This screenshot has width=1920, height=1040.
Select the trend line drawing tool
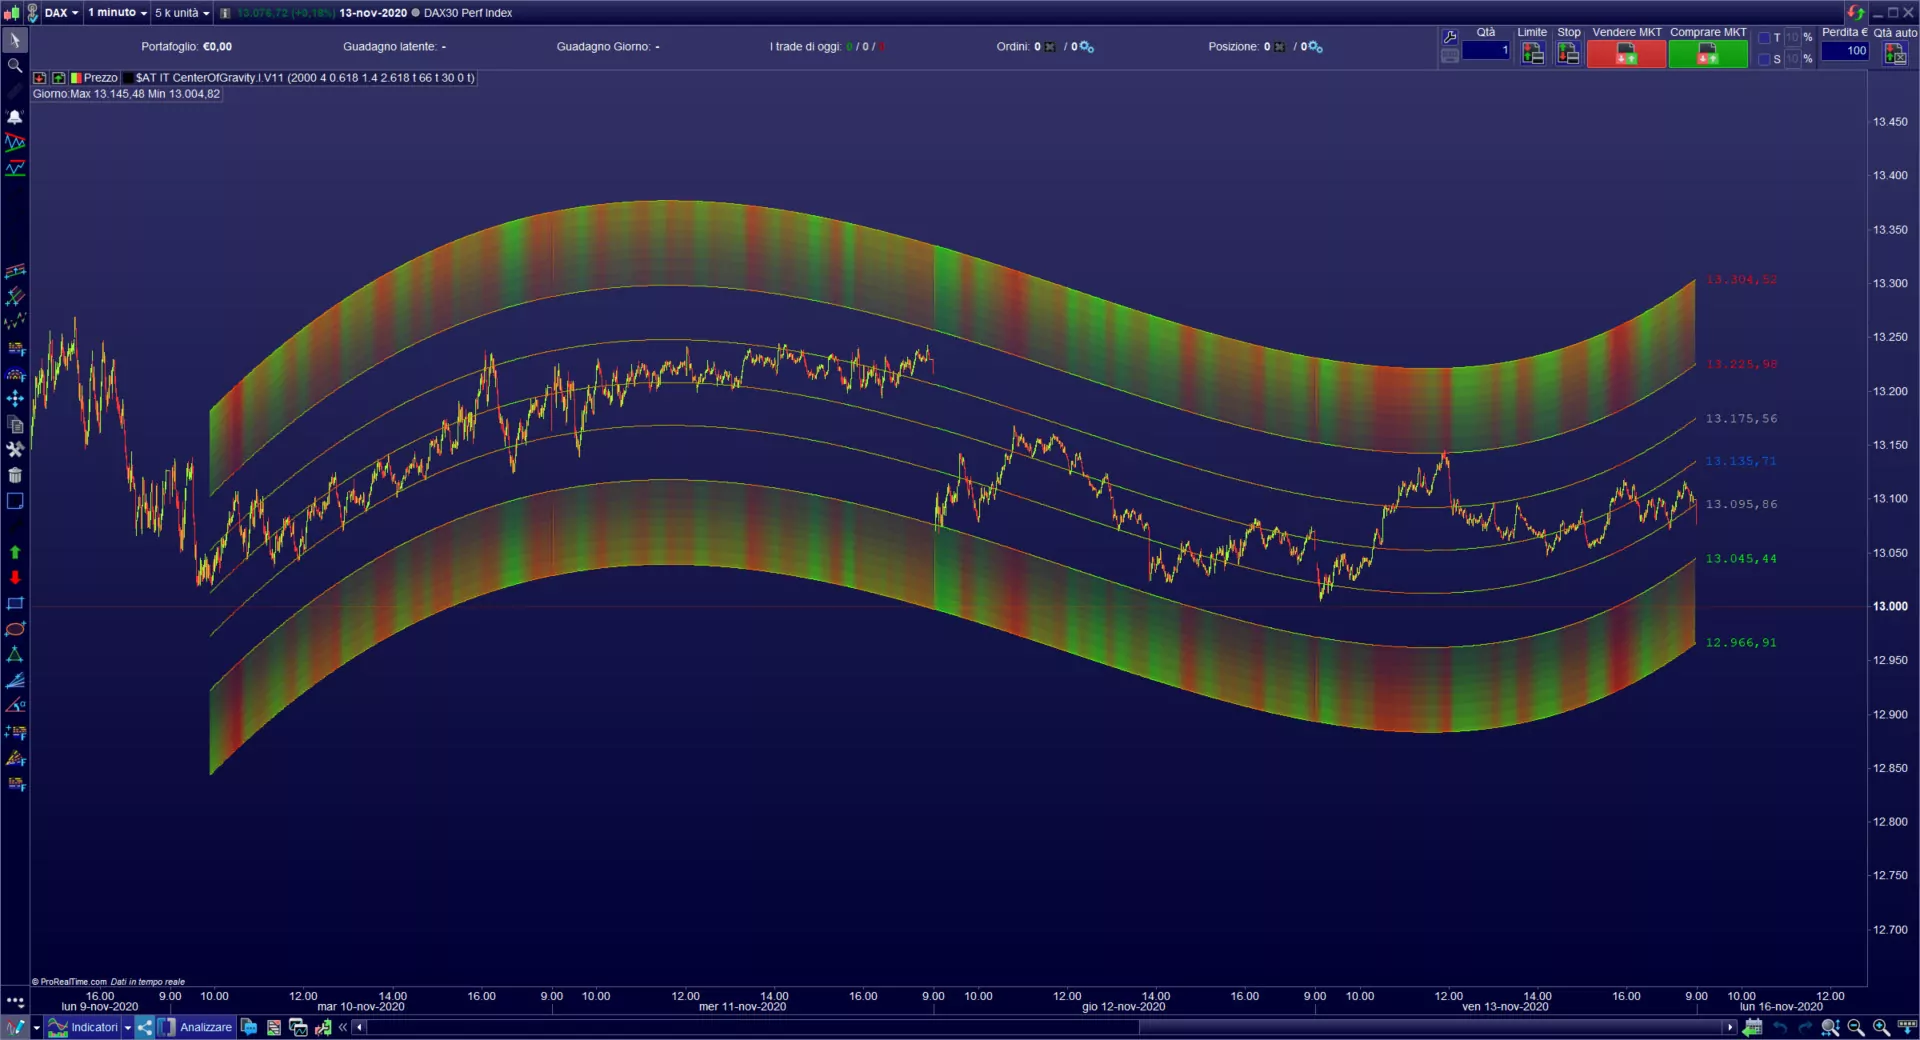point(15,142)
